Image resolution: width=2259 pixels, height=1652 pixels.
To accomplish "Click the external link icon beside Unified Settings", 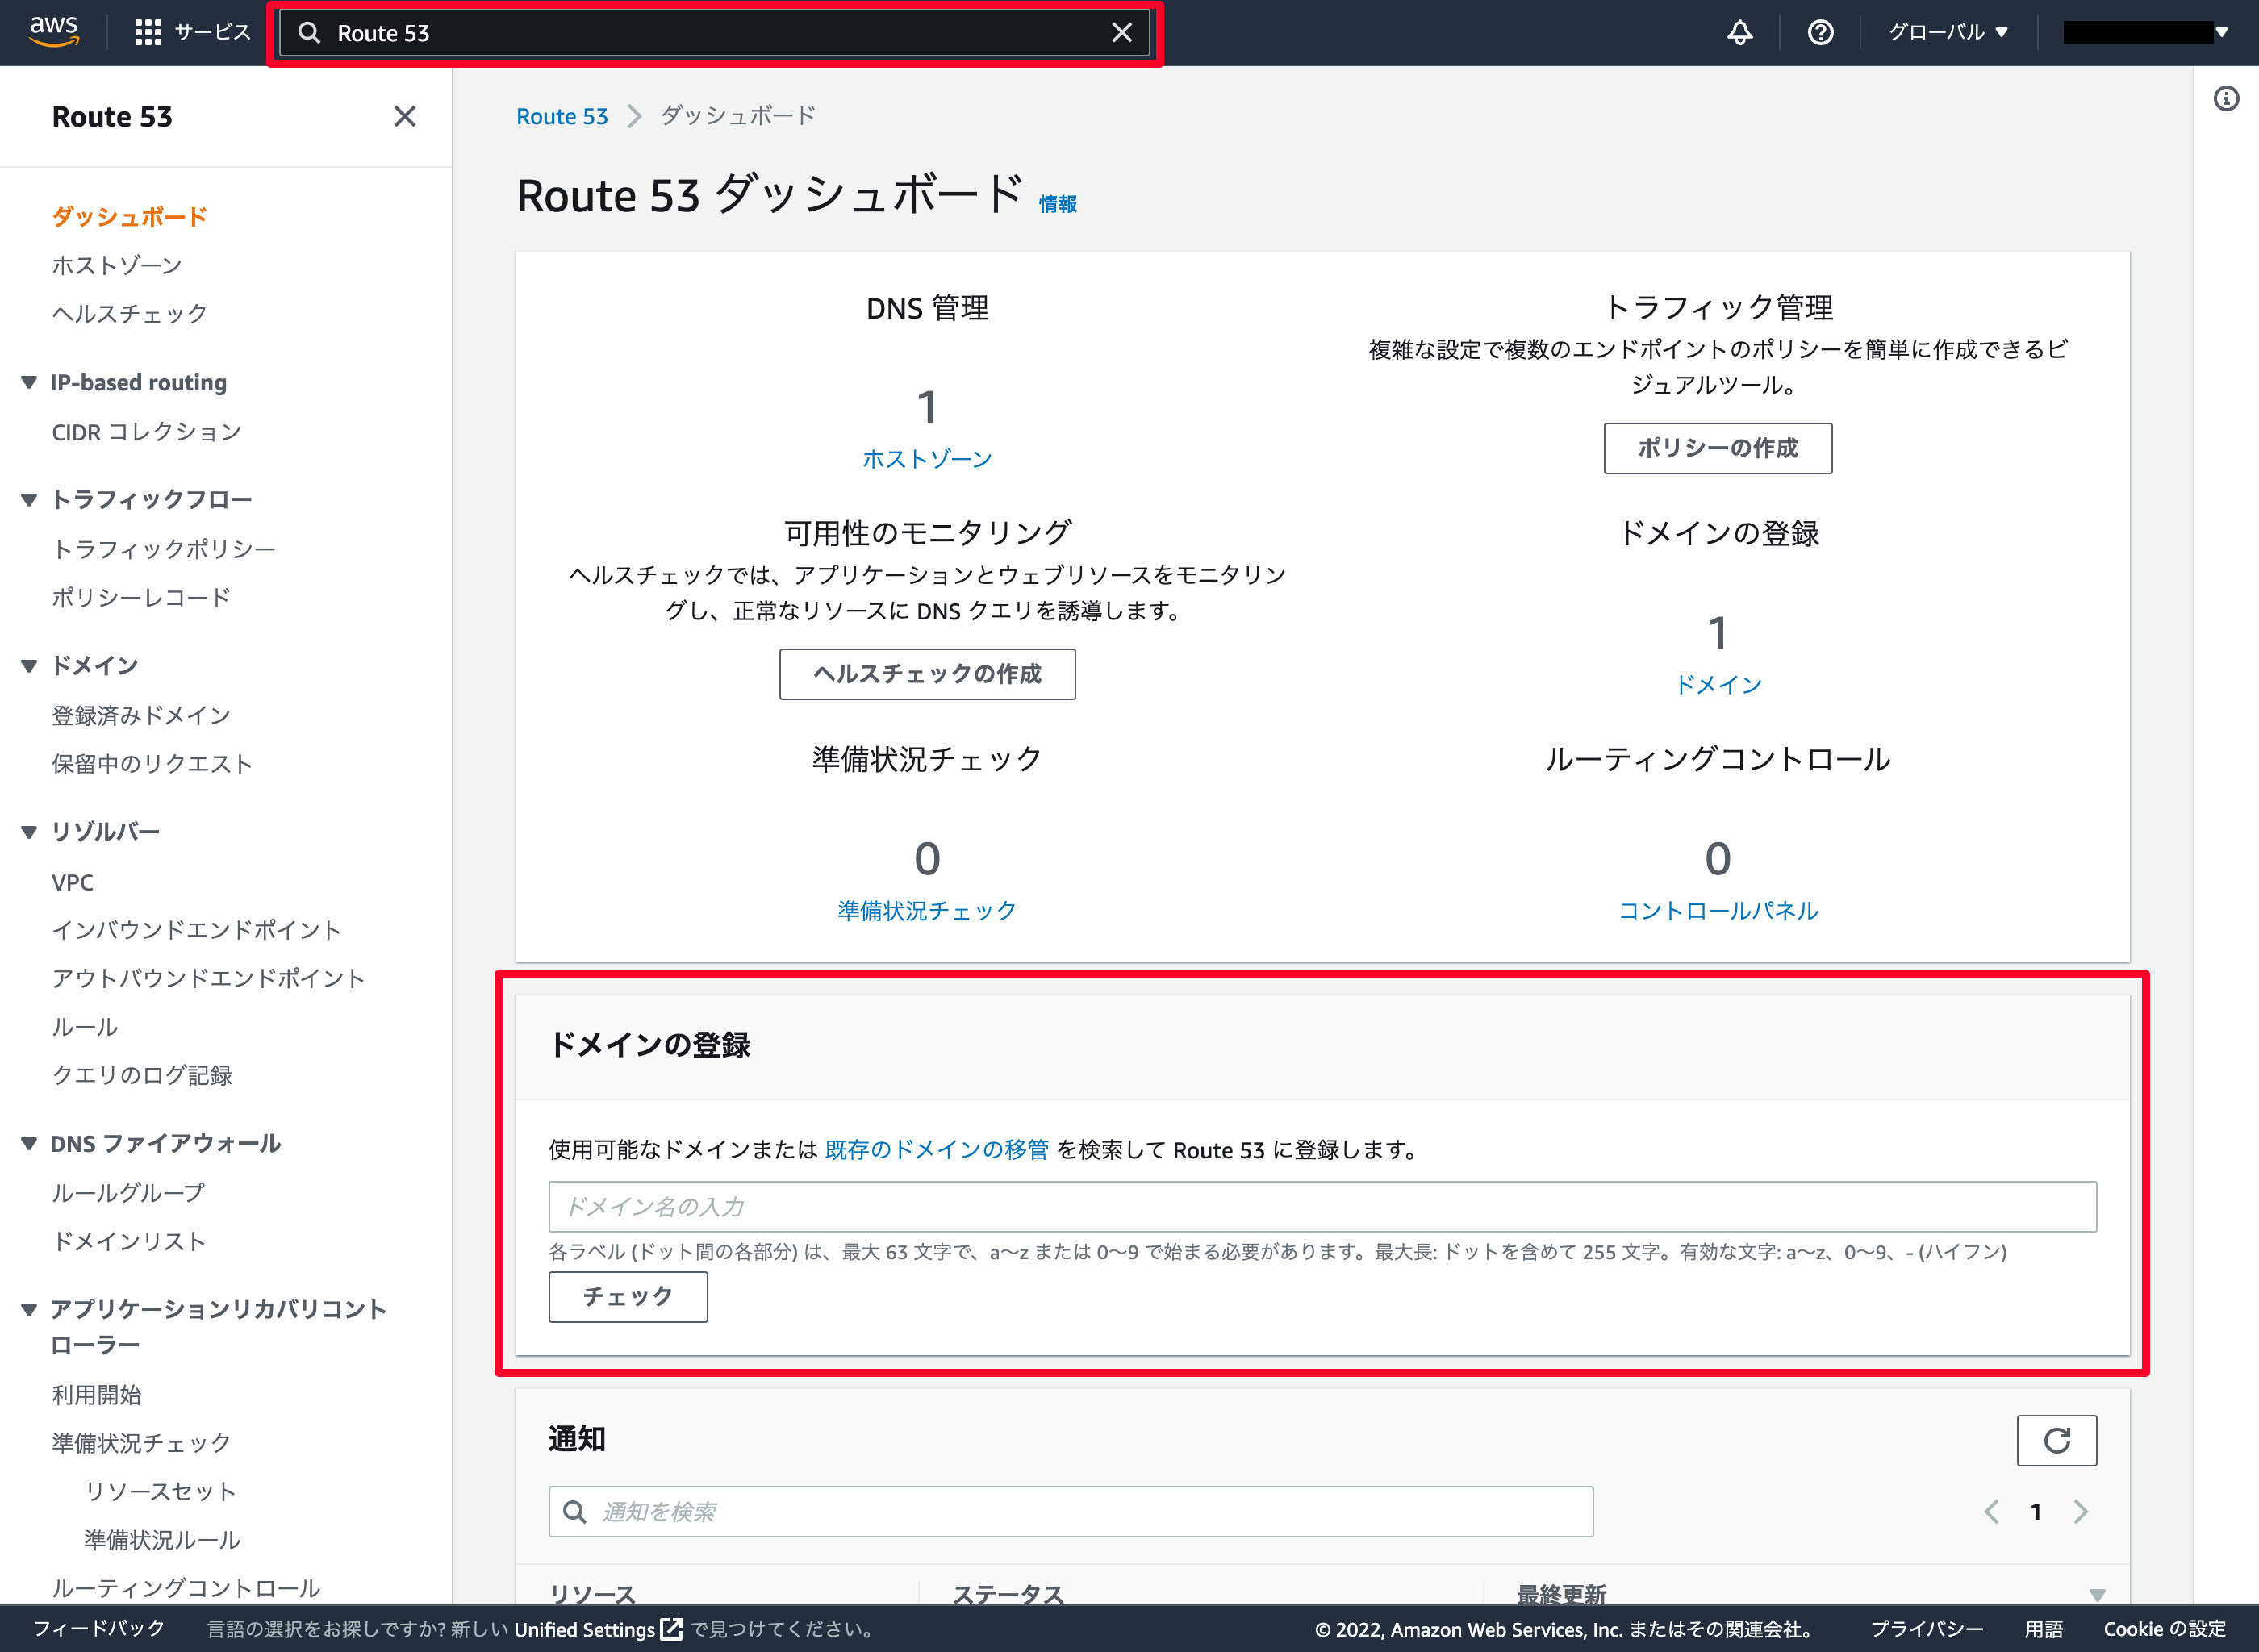I will [x=672, y=1629].
